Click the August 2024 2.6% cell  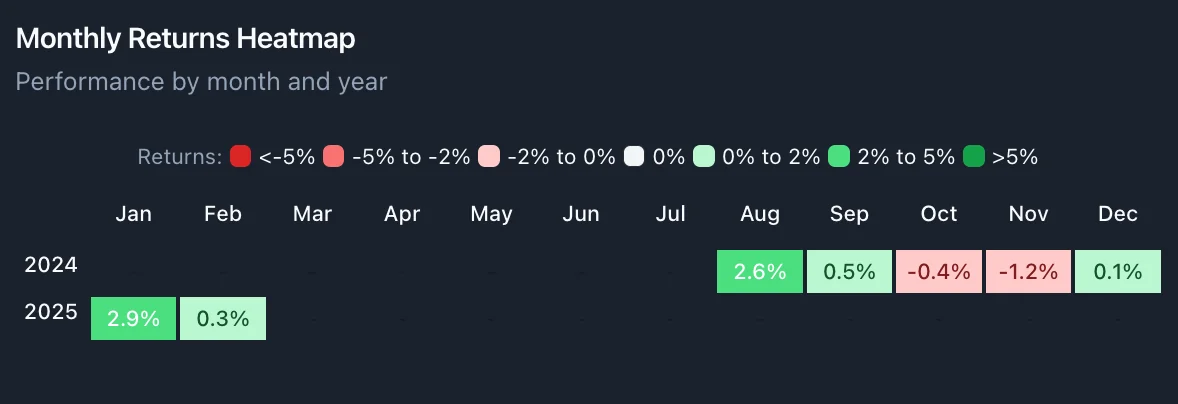[x=760, y=271]
